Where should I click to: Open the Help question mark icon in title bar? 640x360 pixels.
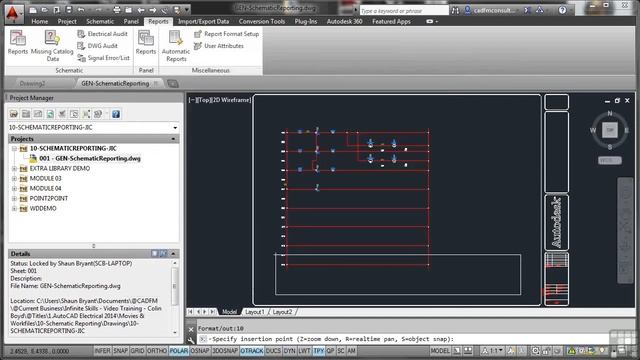(x=562, y=10)
